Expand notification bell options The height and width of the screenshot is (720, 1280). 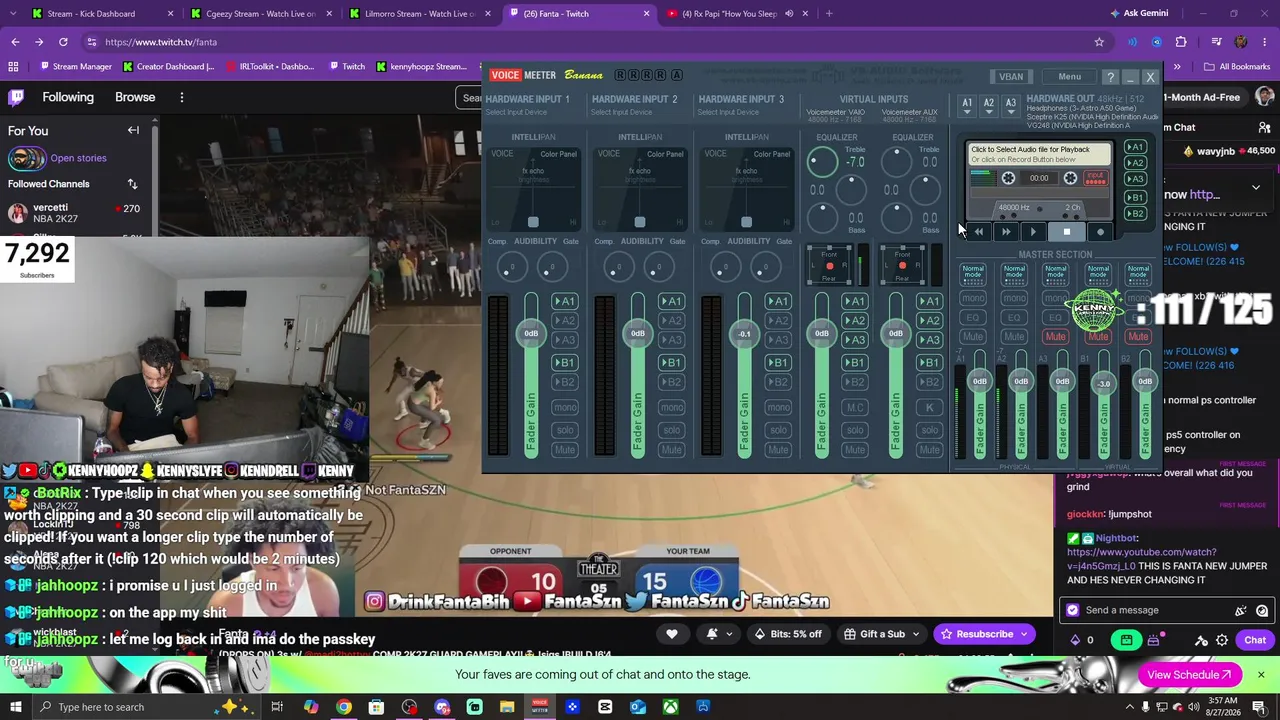729,634
